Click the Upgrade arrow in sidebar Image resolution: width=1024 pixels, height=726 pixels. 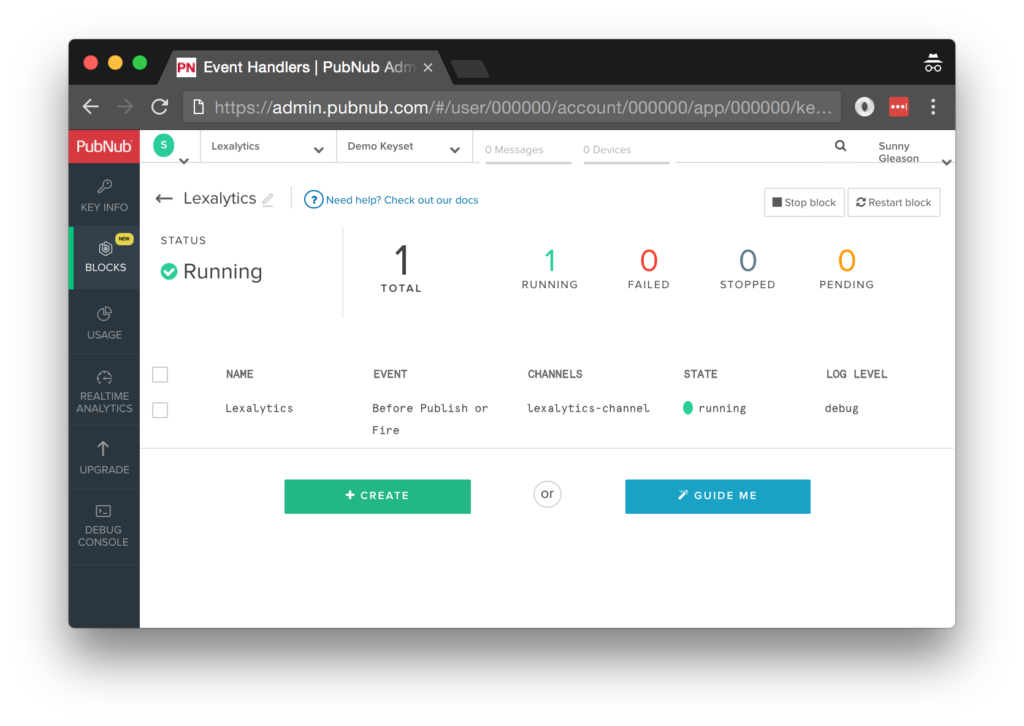point(104,457)
